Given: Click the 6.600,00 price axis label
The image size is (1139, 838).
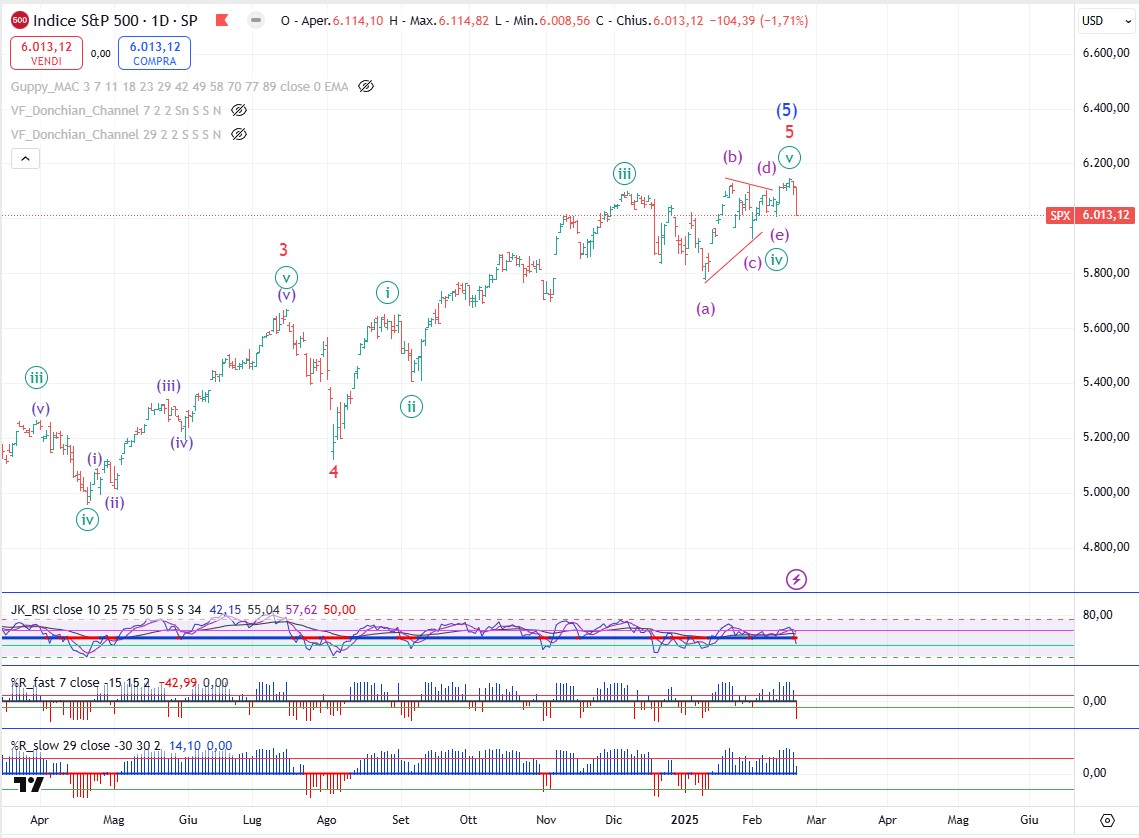Looking at the screenshot, I should [x=1106, y=53].
